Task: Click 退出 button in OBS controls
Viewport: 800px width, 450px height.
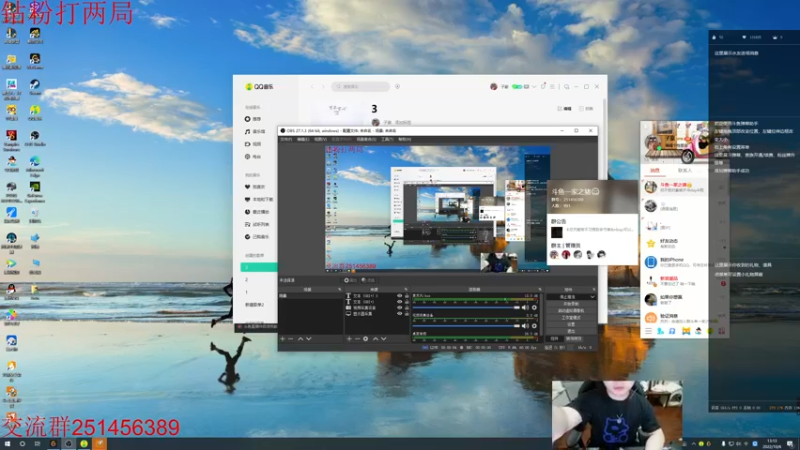Action: pos(571,331)
